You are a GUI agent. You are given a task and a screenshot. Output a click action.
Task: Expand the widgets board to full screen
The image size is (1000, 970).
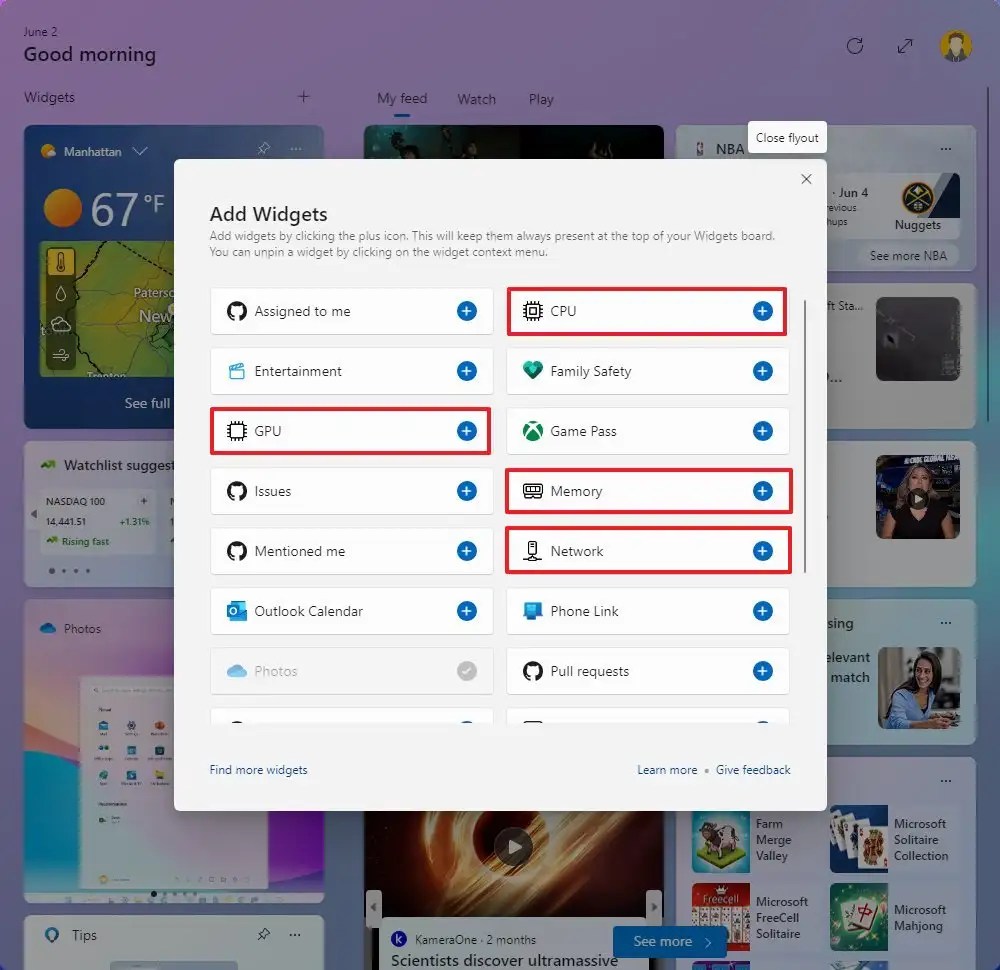point(904,46)
